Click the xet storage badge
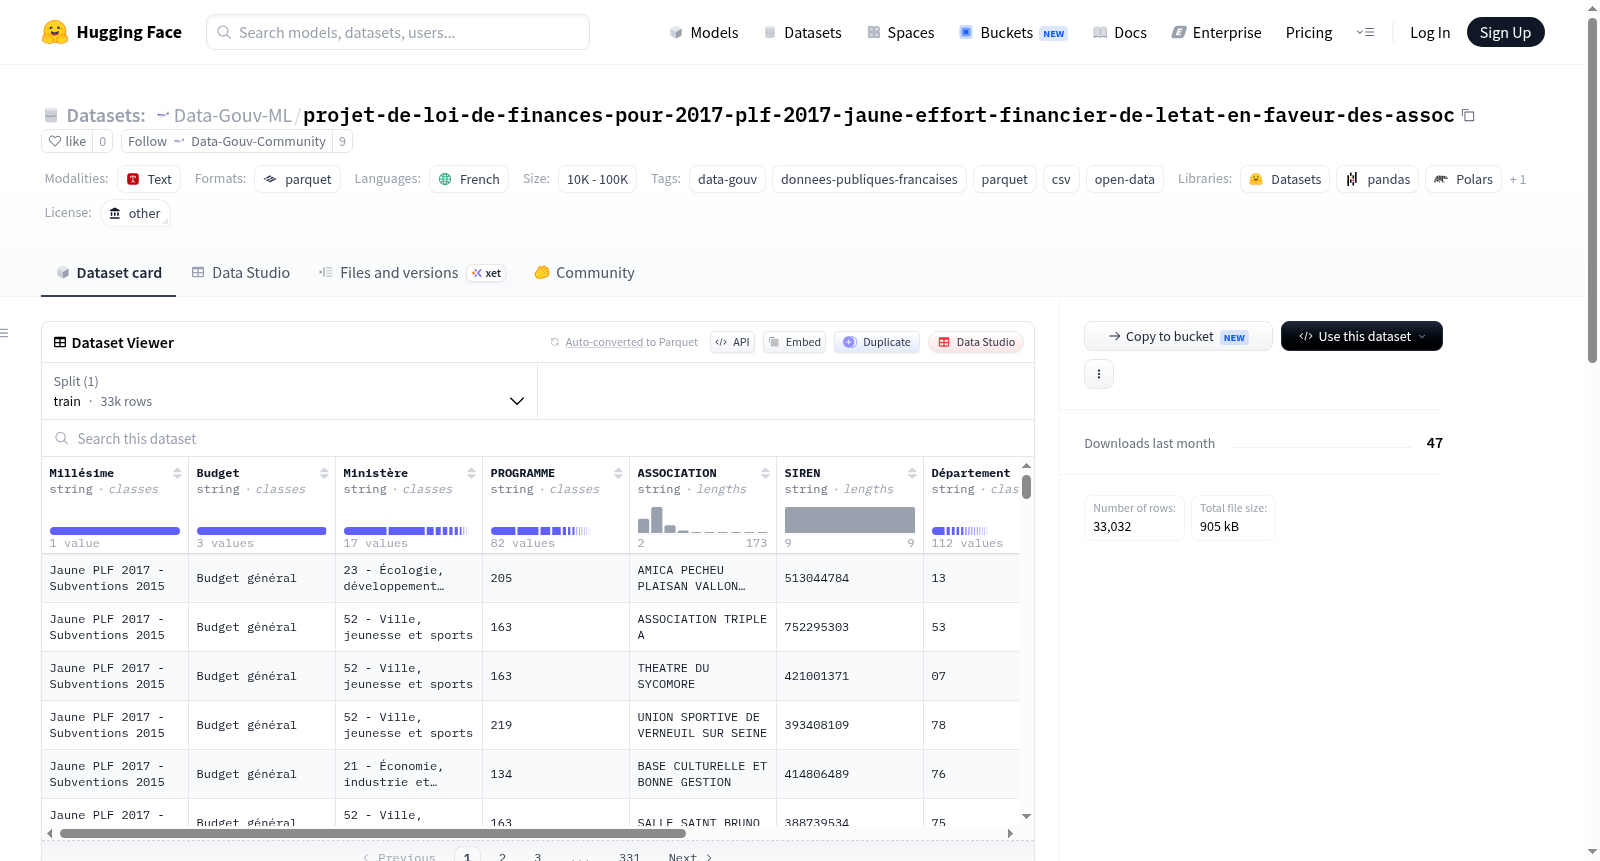Image resolution: width=1600 pixels, height=861 pixels. click(486, 273)
